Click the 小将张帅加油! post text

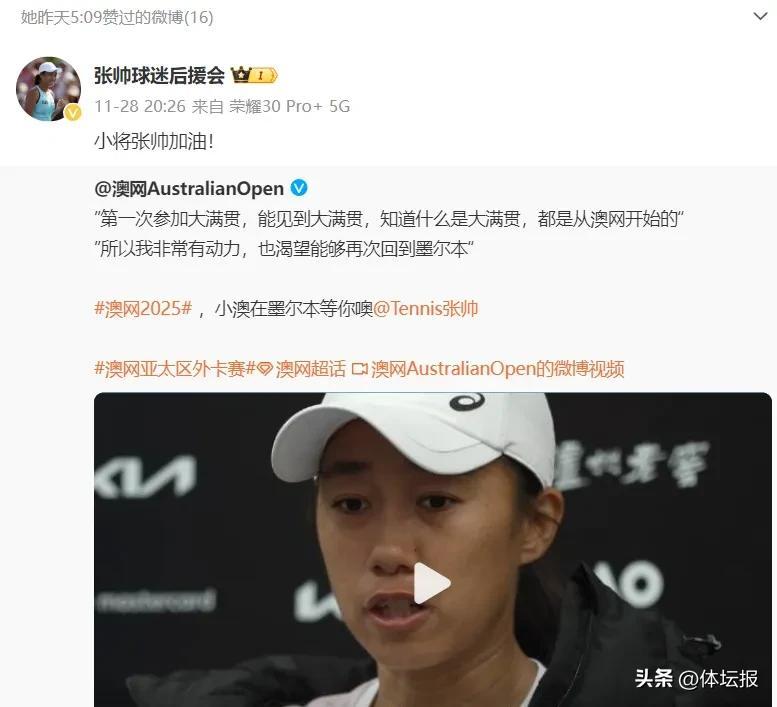click(x=154, y=142)
